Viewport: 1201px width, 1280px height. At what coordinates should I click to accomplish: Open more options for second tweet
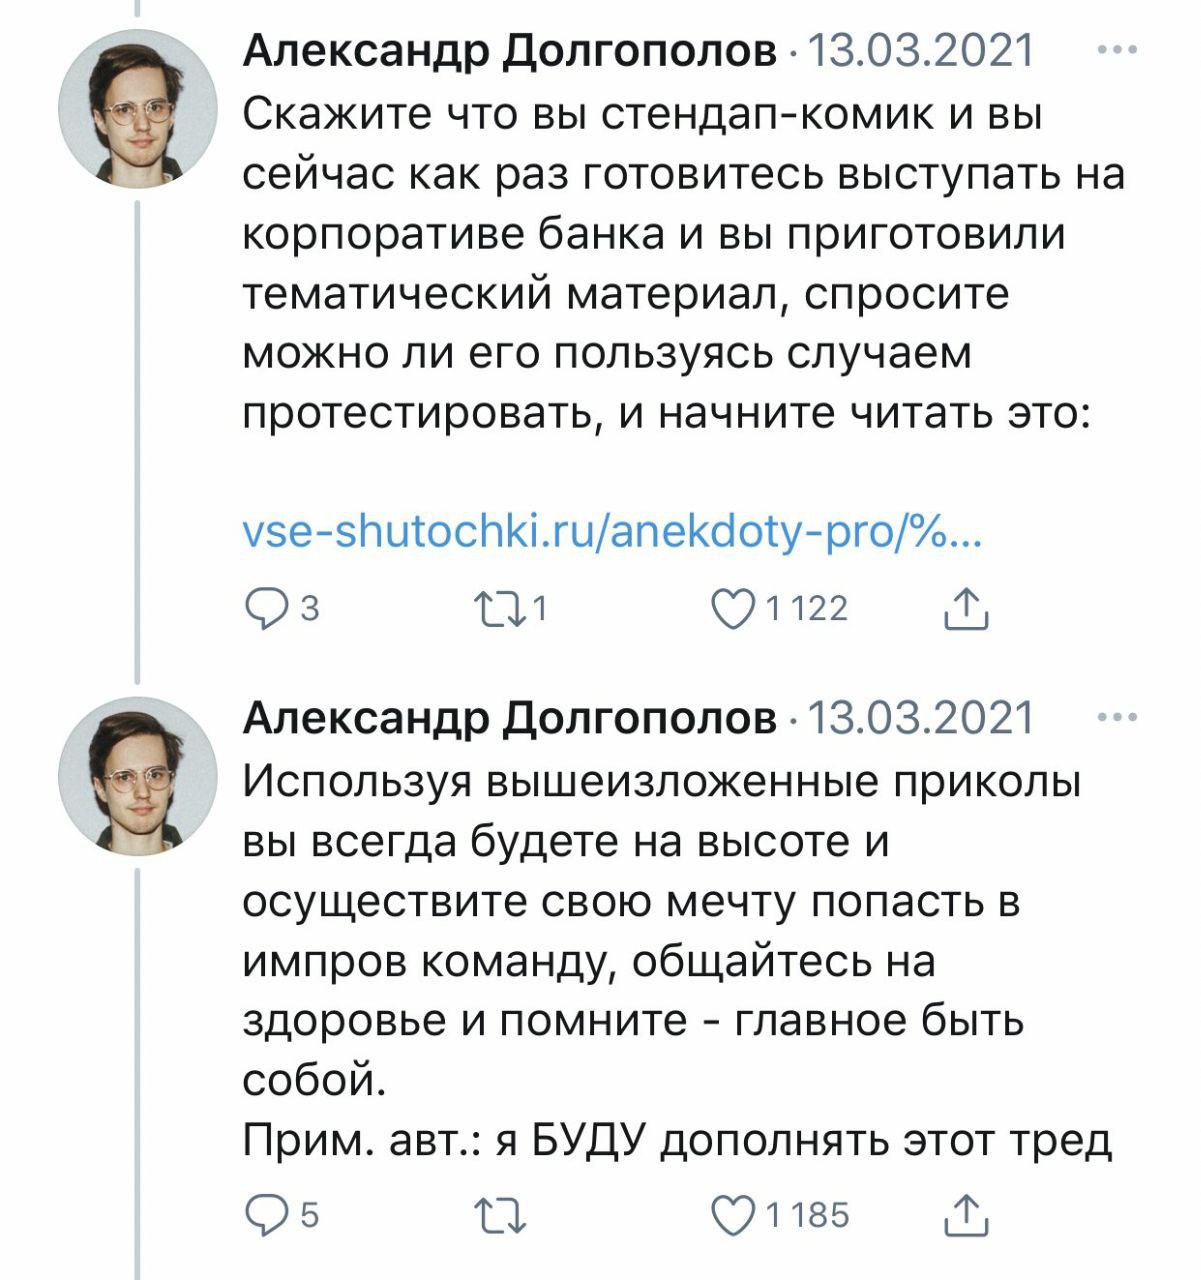(x=1117, y=717)
